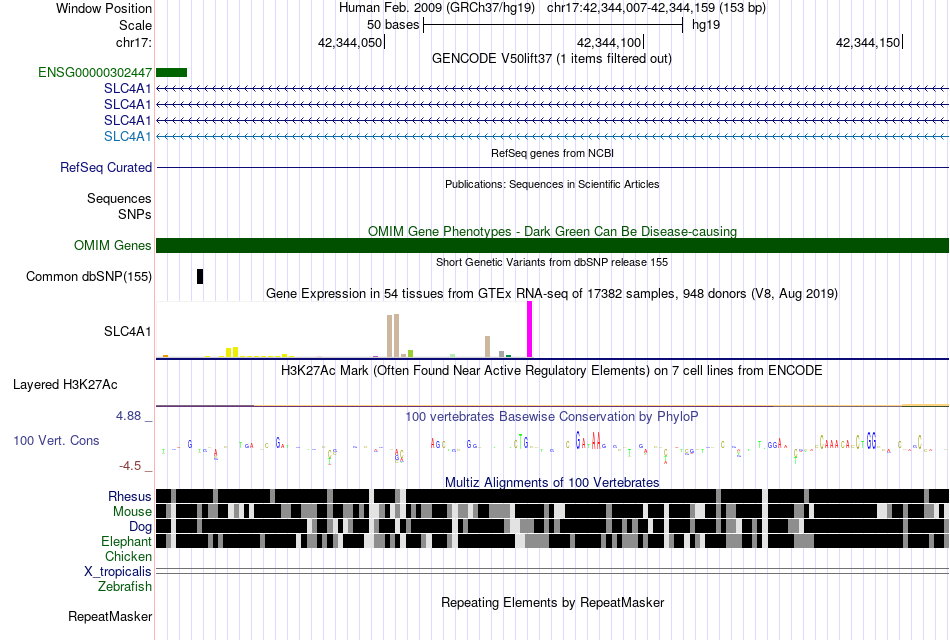The image size is (950, 640).
Task: Click the black dbSNP variant marker
Action: click(x=200, y=276)
